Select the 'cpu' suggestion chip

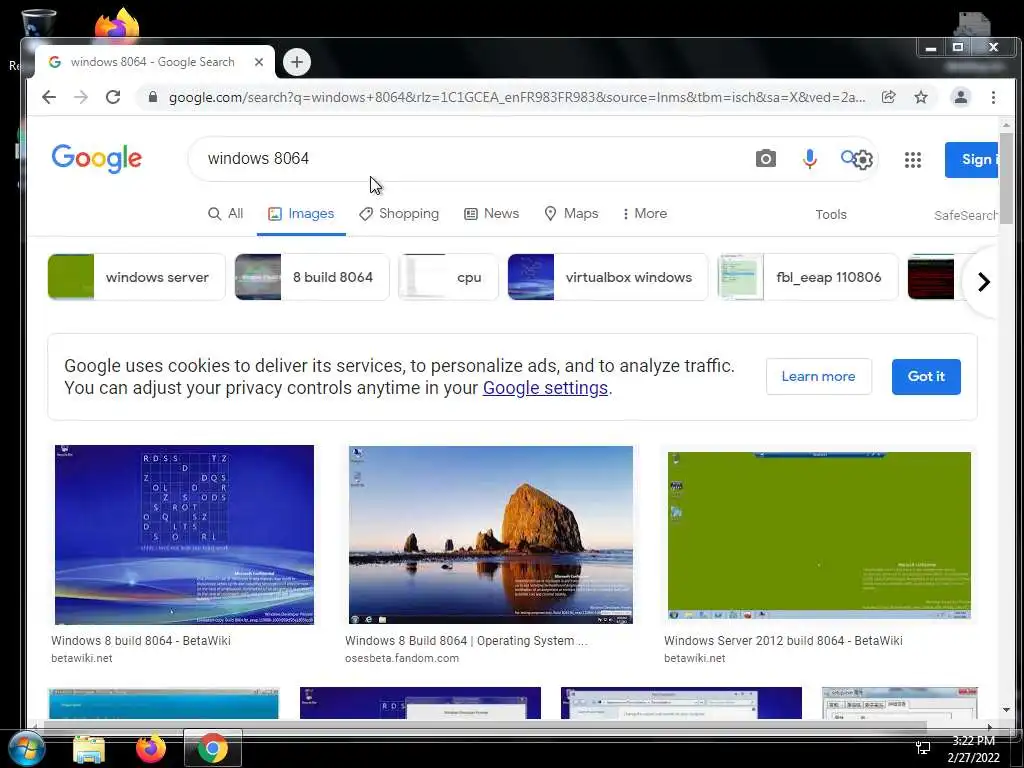[x=448, y=277]
